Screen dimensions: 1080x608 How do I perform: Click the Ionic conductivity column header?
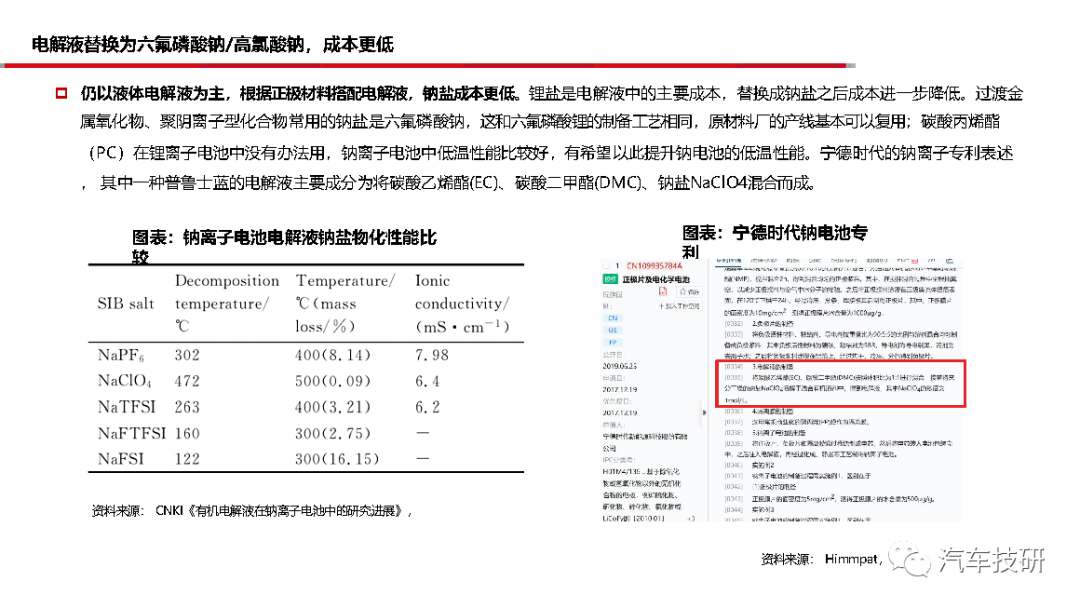[462, 304]
